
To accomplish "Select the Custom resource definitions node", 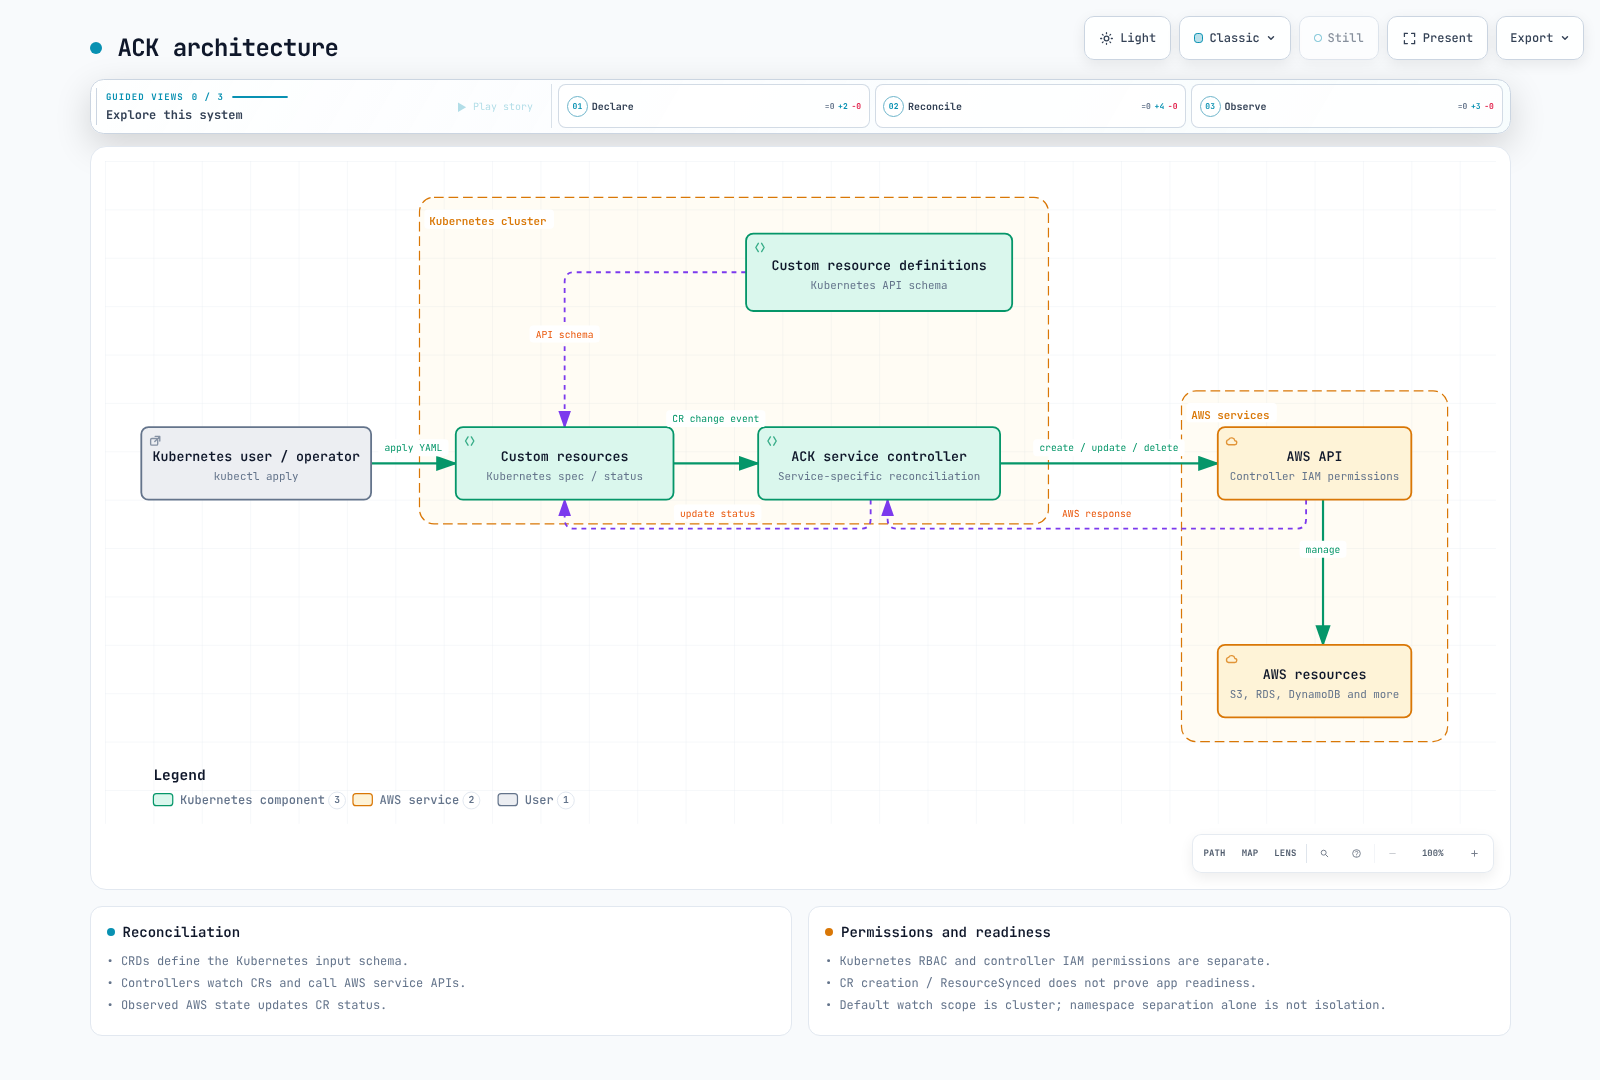I will pos(879,272).
